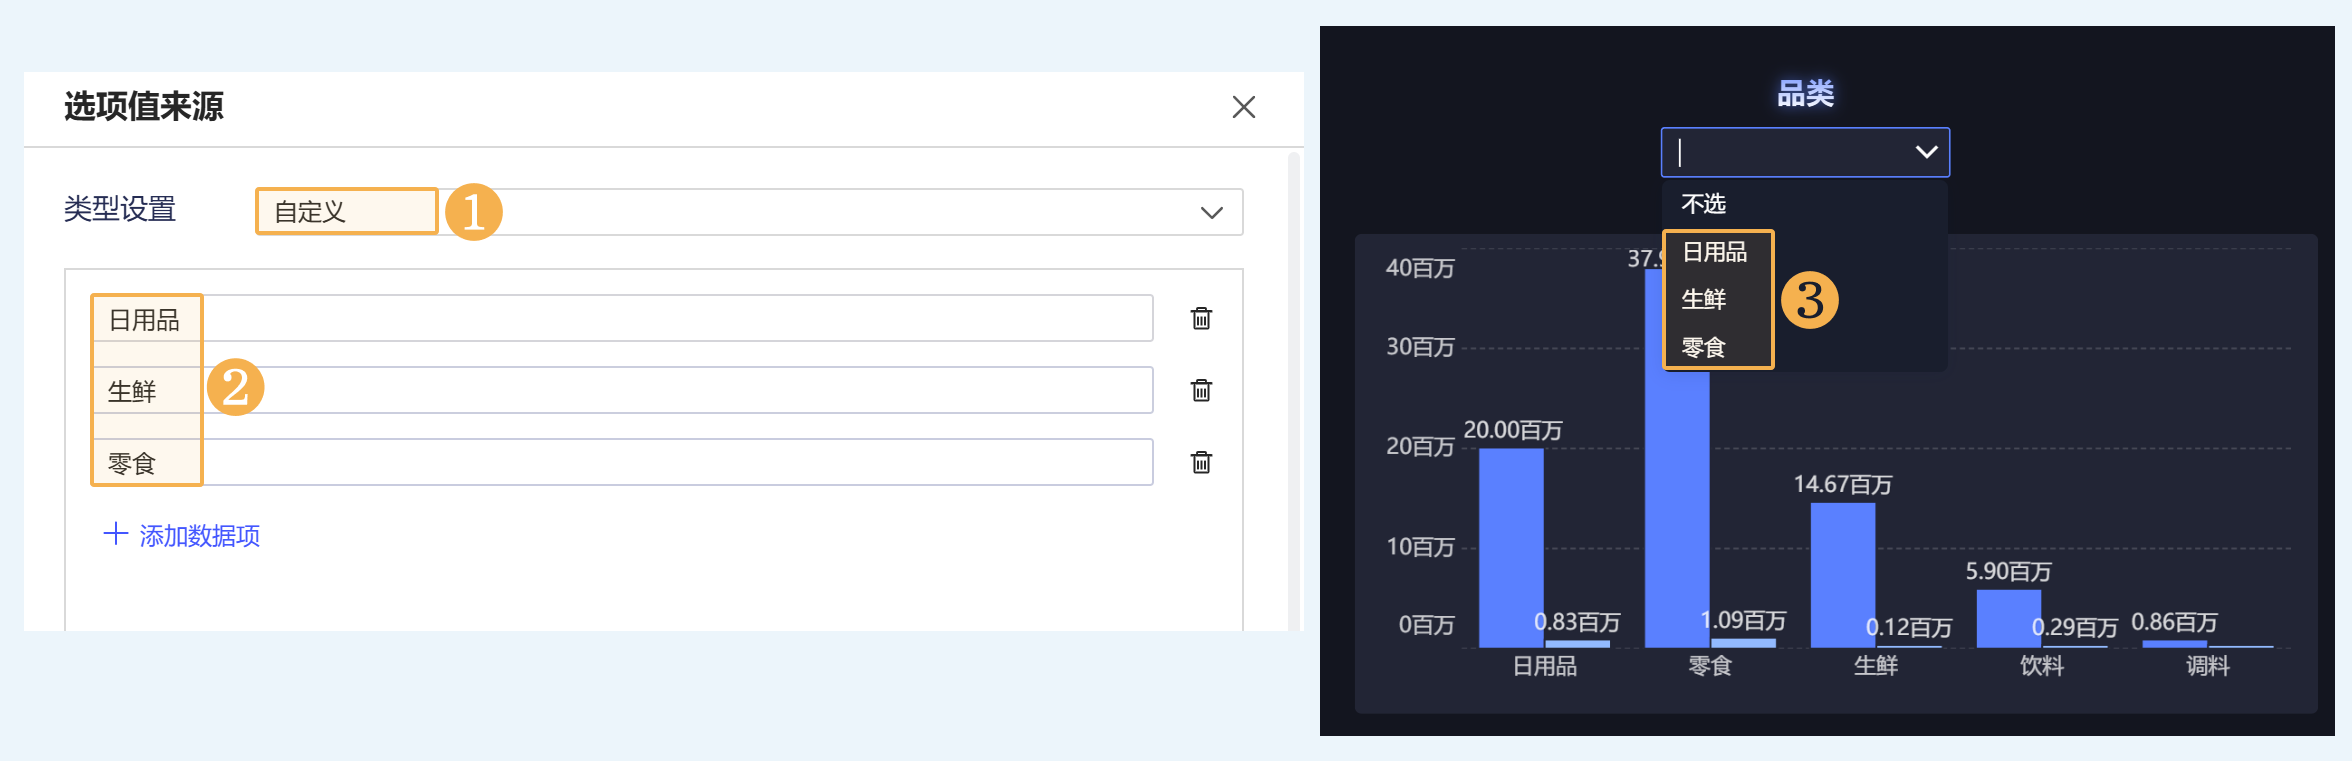Click the 日用品 x-axis label under the chart

pyautogui.click(x=1545, y=666)
